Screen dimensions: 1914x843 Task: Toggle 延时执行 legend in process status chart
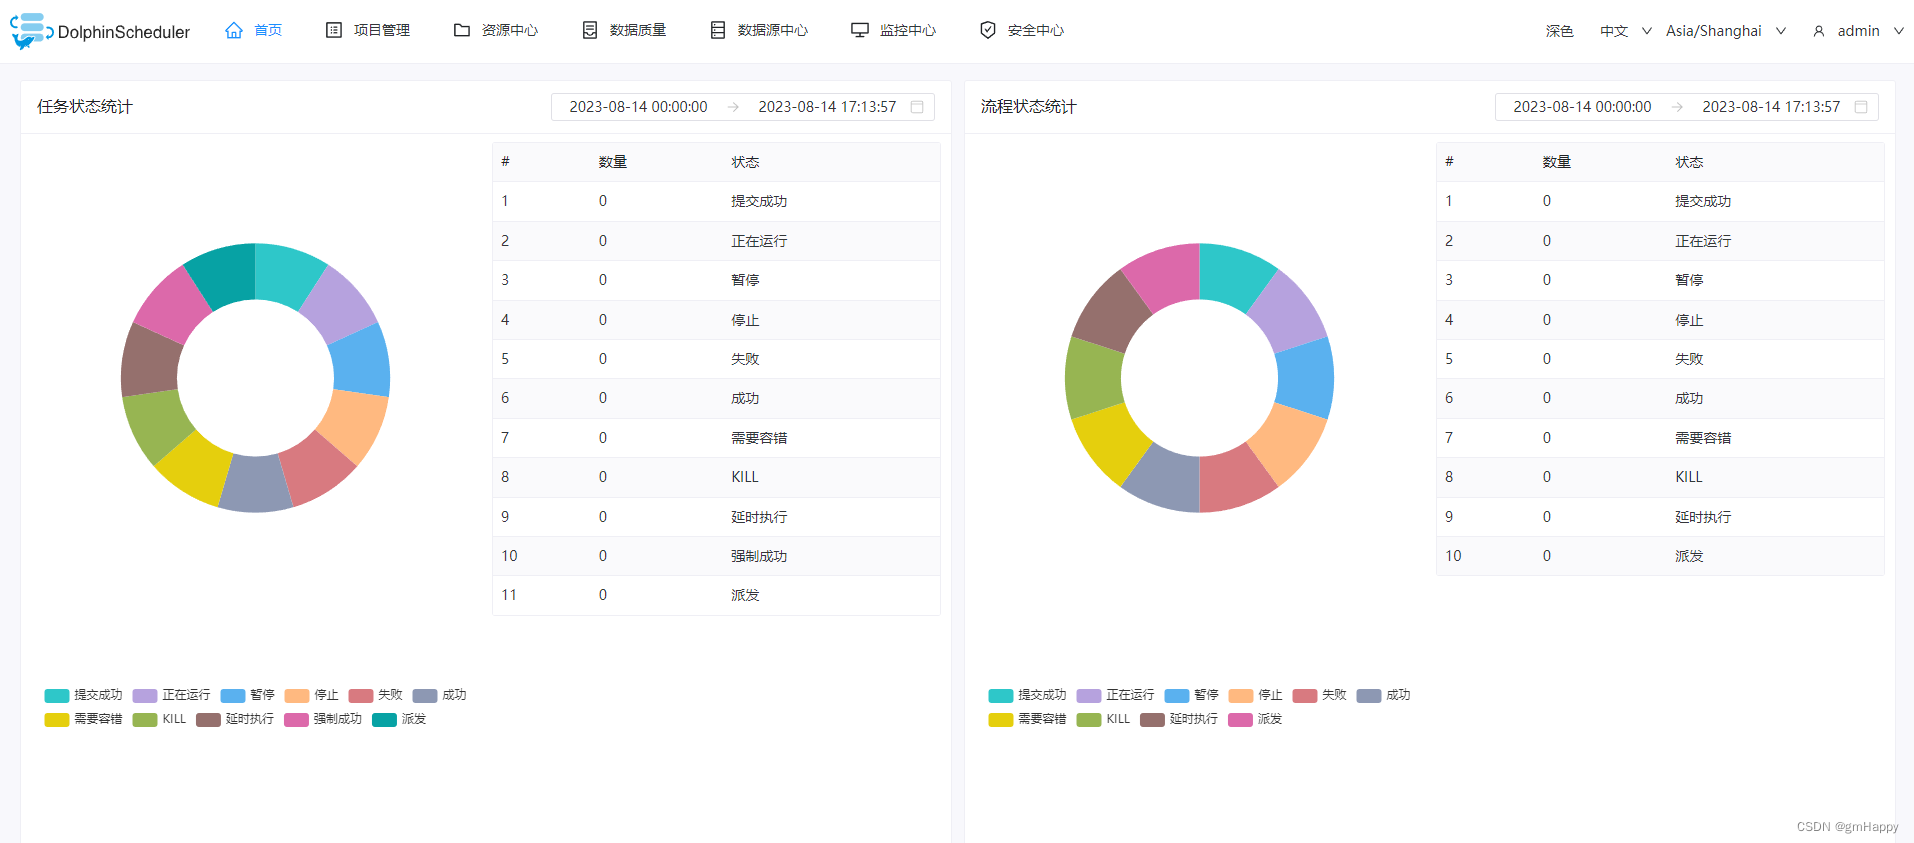[1179, 719]
